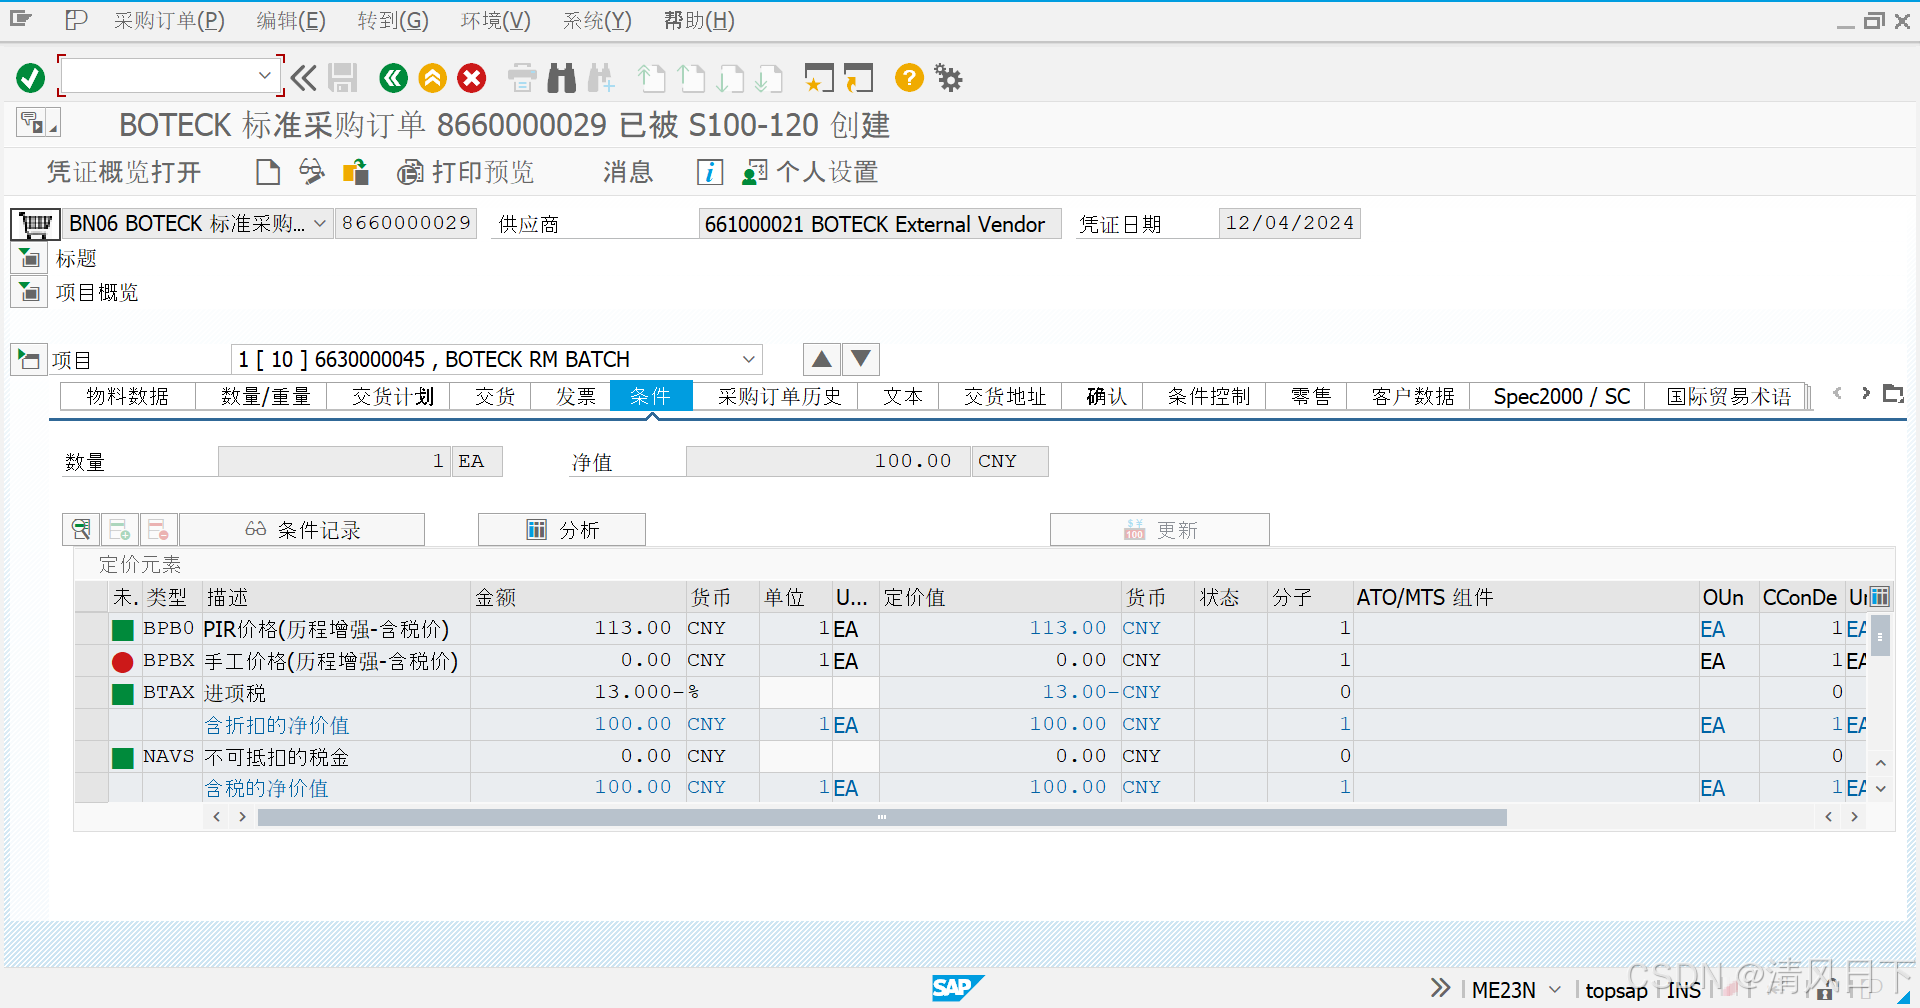1920x1008 pixels.
Task: Click the green Enter checkmark icon
Action: point(31,77)
